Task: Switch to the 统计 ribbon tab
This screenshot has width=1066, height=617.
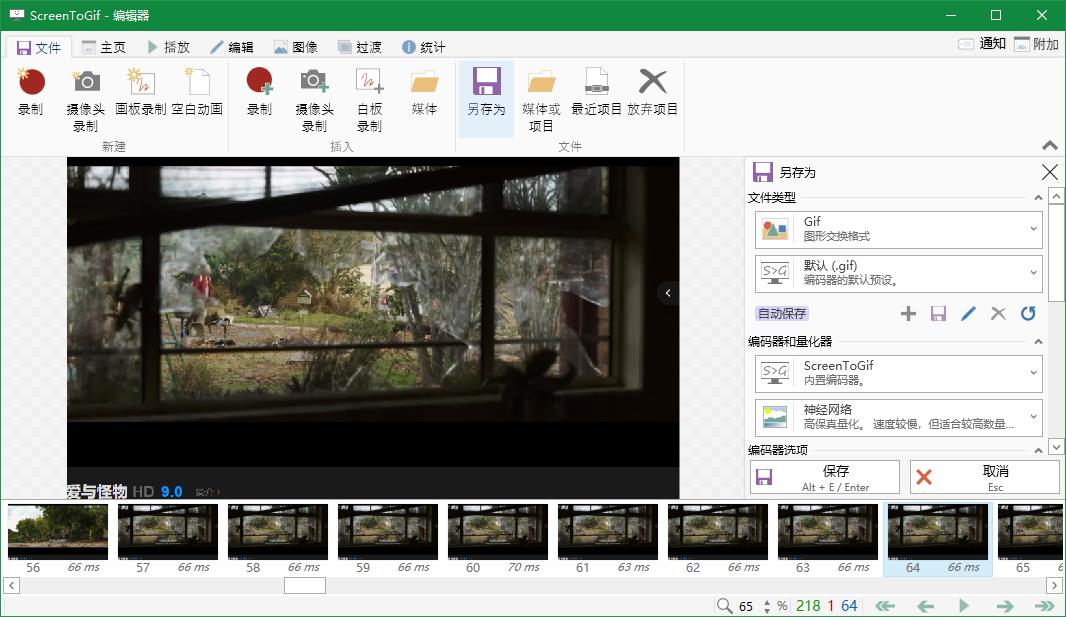Action: click(424, 47)
